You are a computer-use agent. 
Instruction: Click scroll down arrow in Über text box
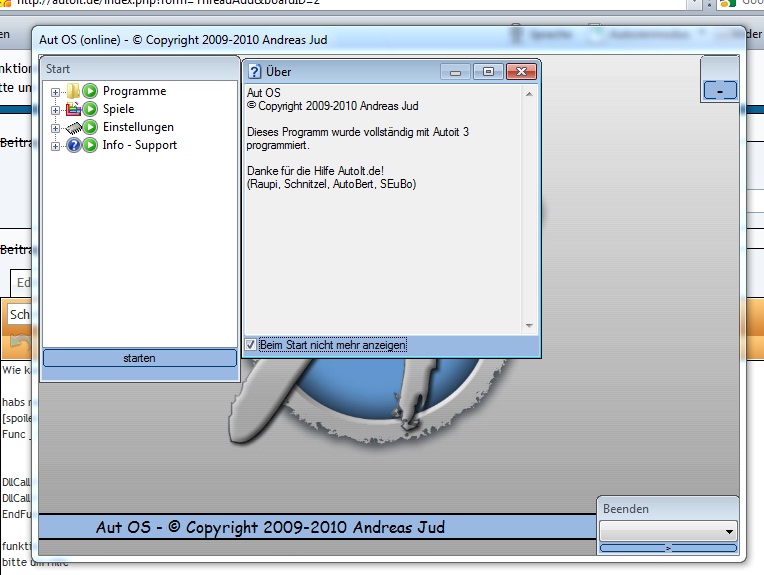(531, 326)
